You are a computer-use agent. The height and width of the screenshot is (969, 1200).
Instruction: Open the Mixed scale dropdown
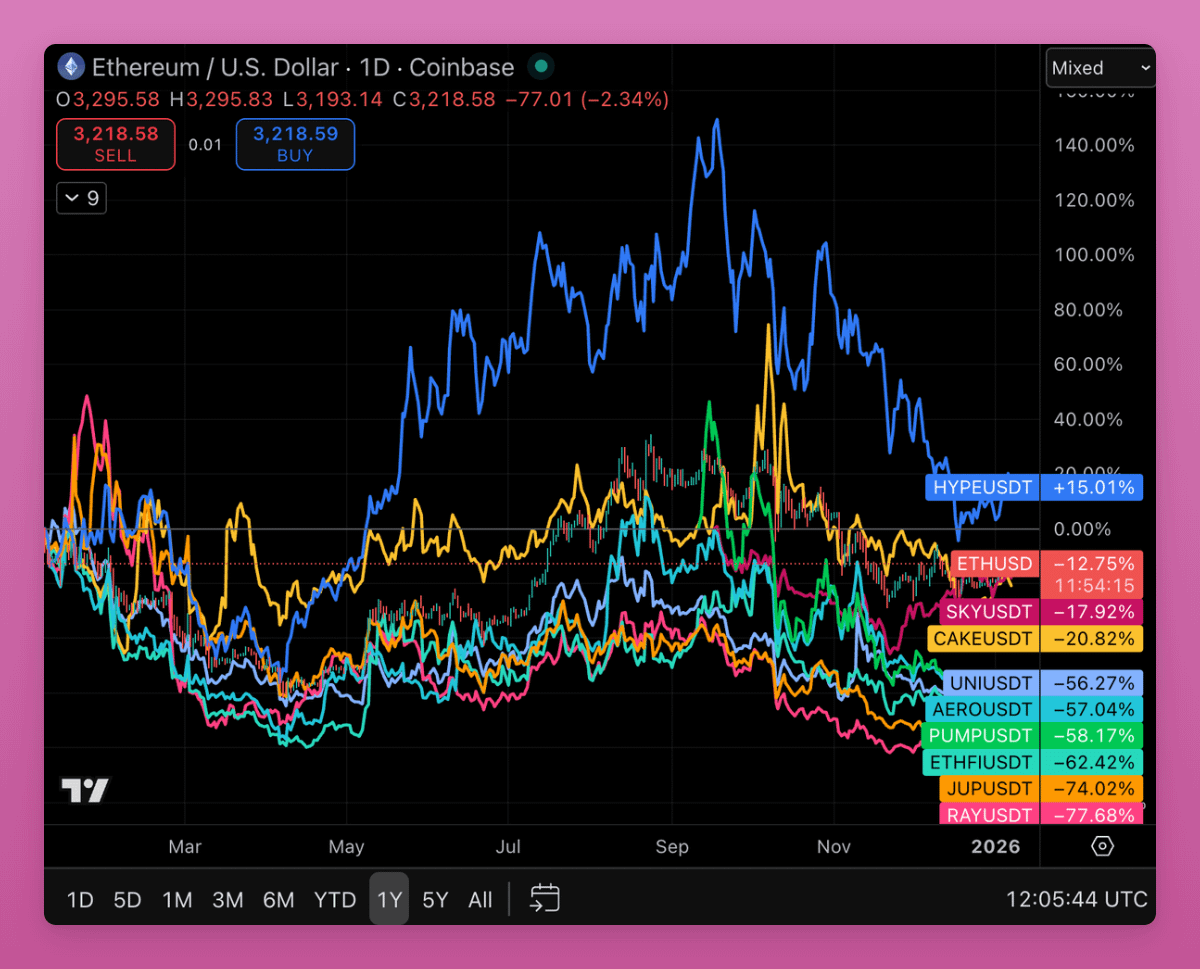point(1101,68)
